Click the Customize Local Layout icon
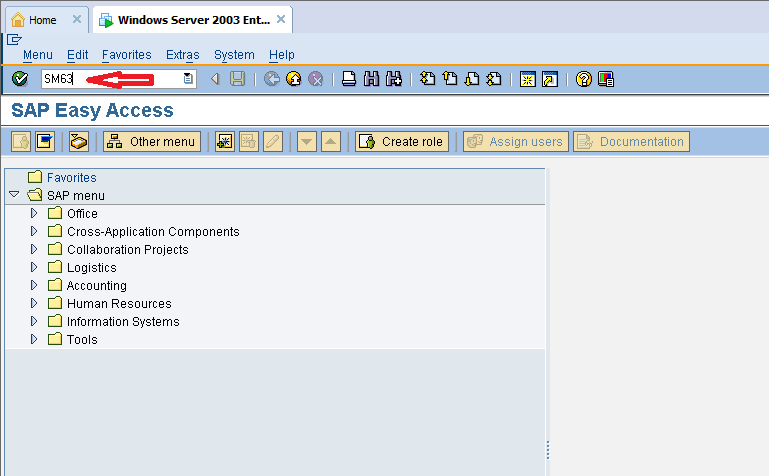769x476 pixels. [x=606, y=79]
